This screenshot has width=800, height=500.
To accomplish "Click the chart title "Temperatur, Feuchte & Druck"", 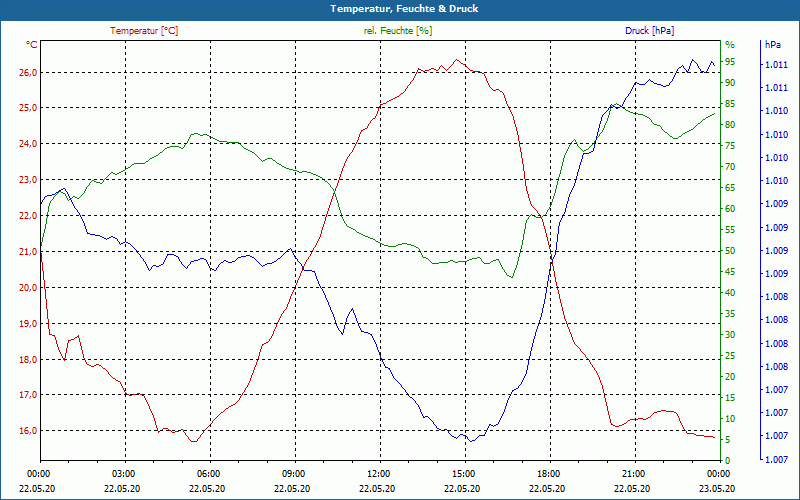I will click(404, 9).
